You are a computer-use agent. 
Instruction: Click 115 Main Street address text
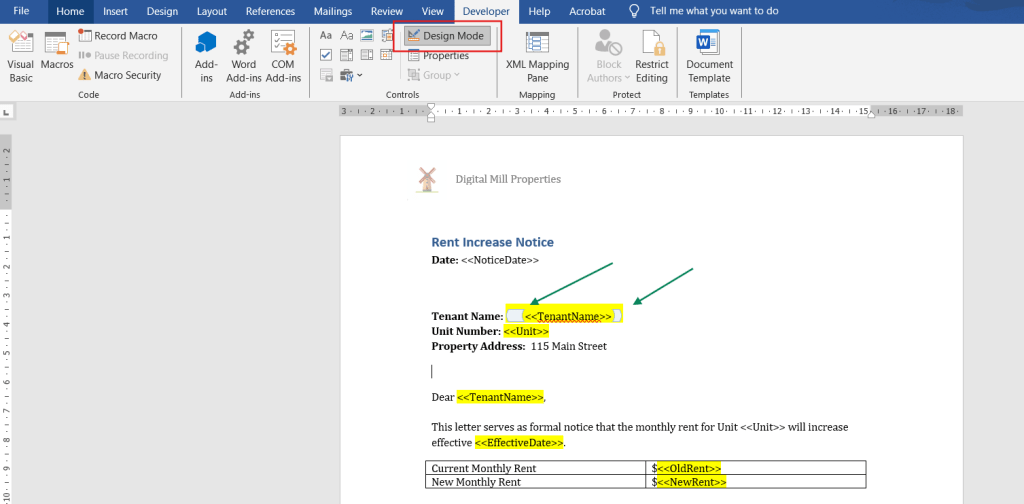(569, 346)
